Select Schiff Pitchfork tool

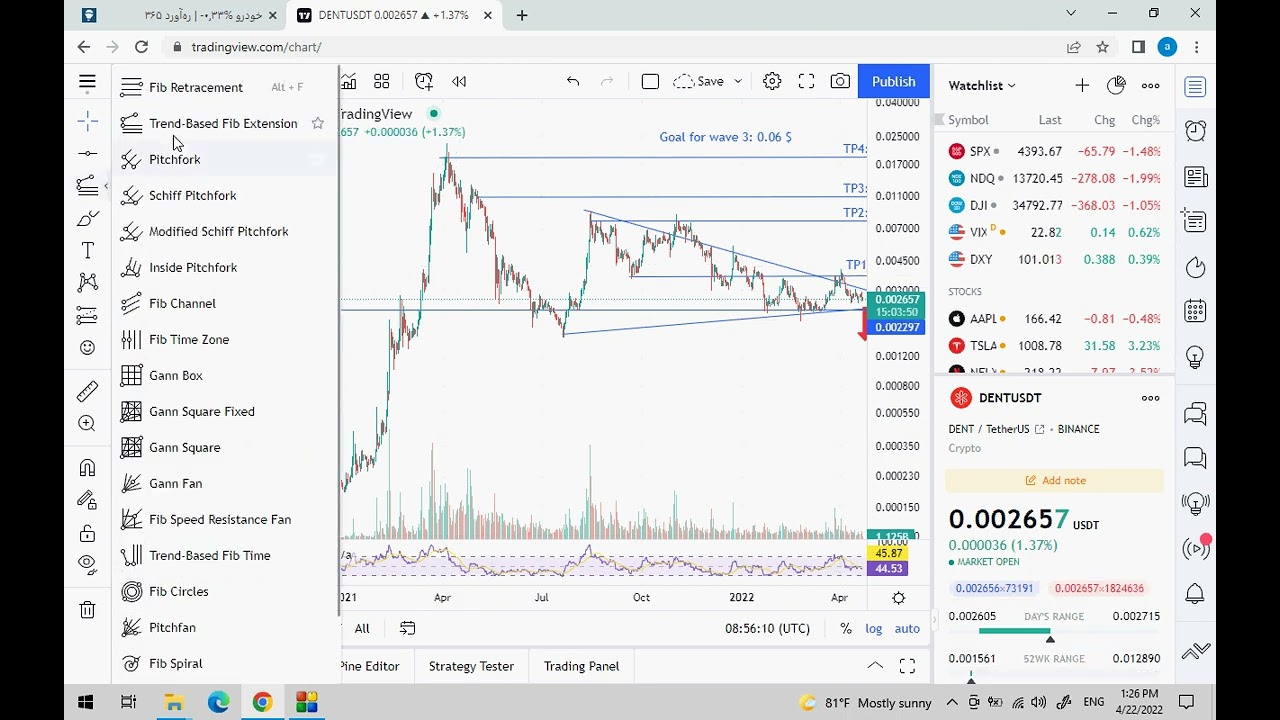(225, 195)
